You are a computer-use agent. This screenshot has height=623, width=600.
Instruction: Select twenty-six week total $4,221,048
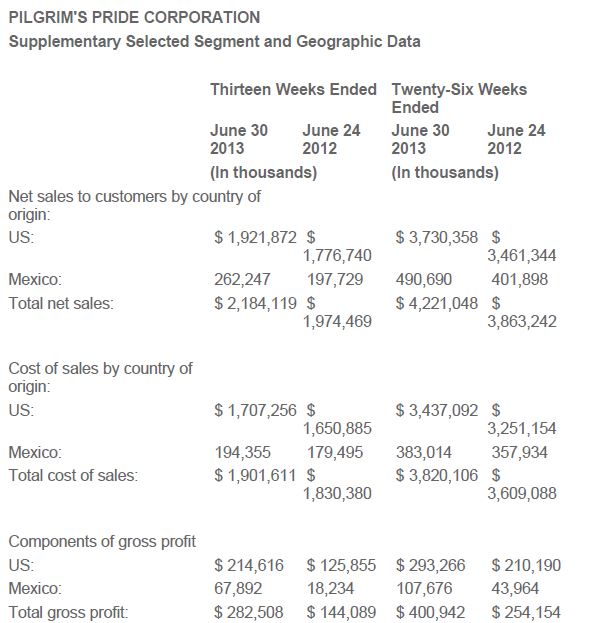click(439, 303)
